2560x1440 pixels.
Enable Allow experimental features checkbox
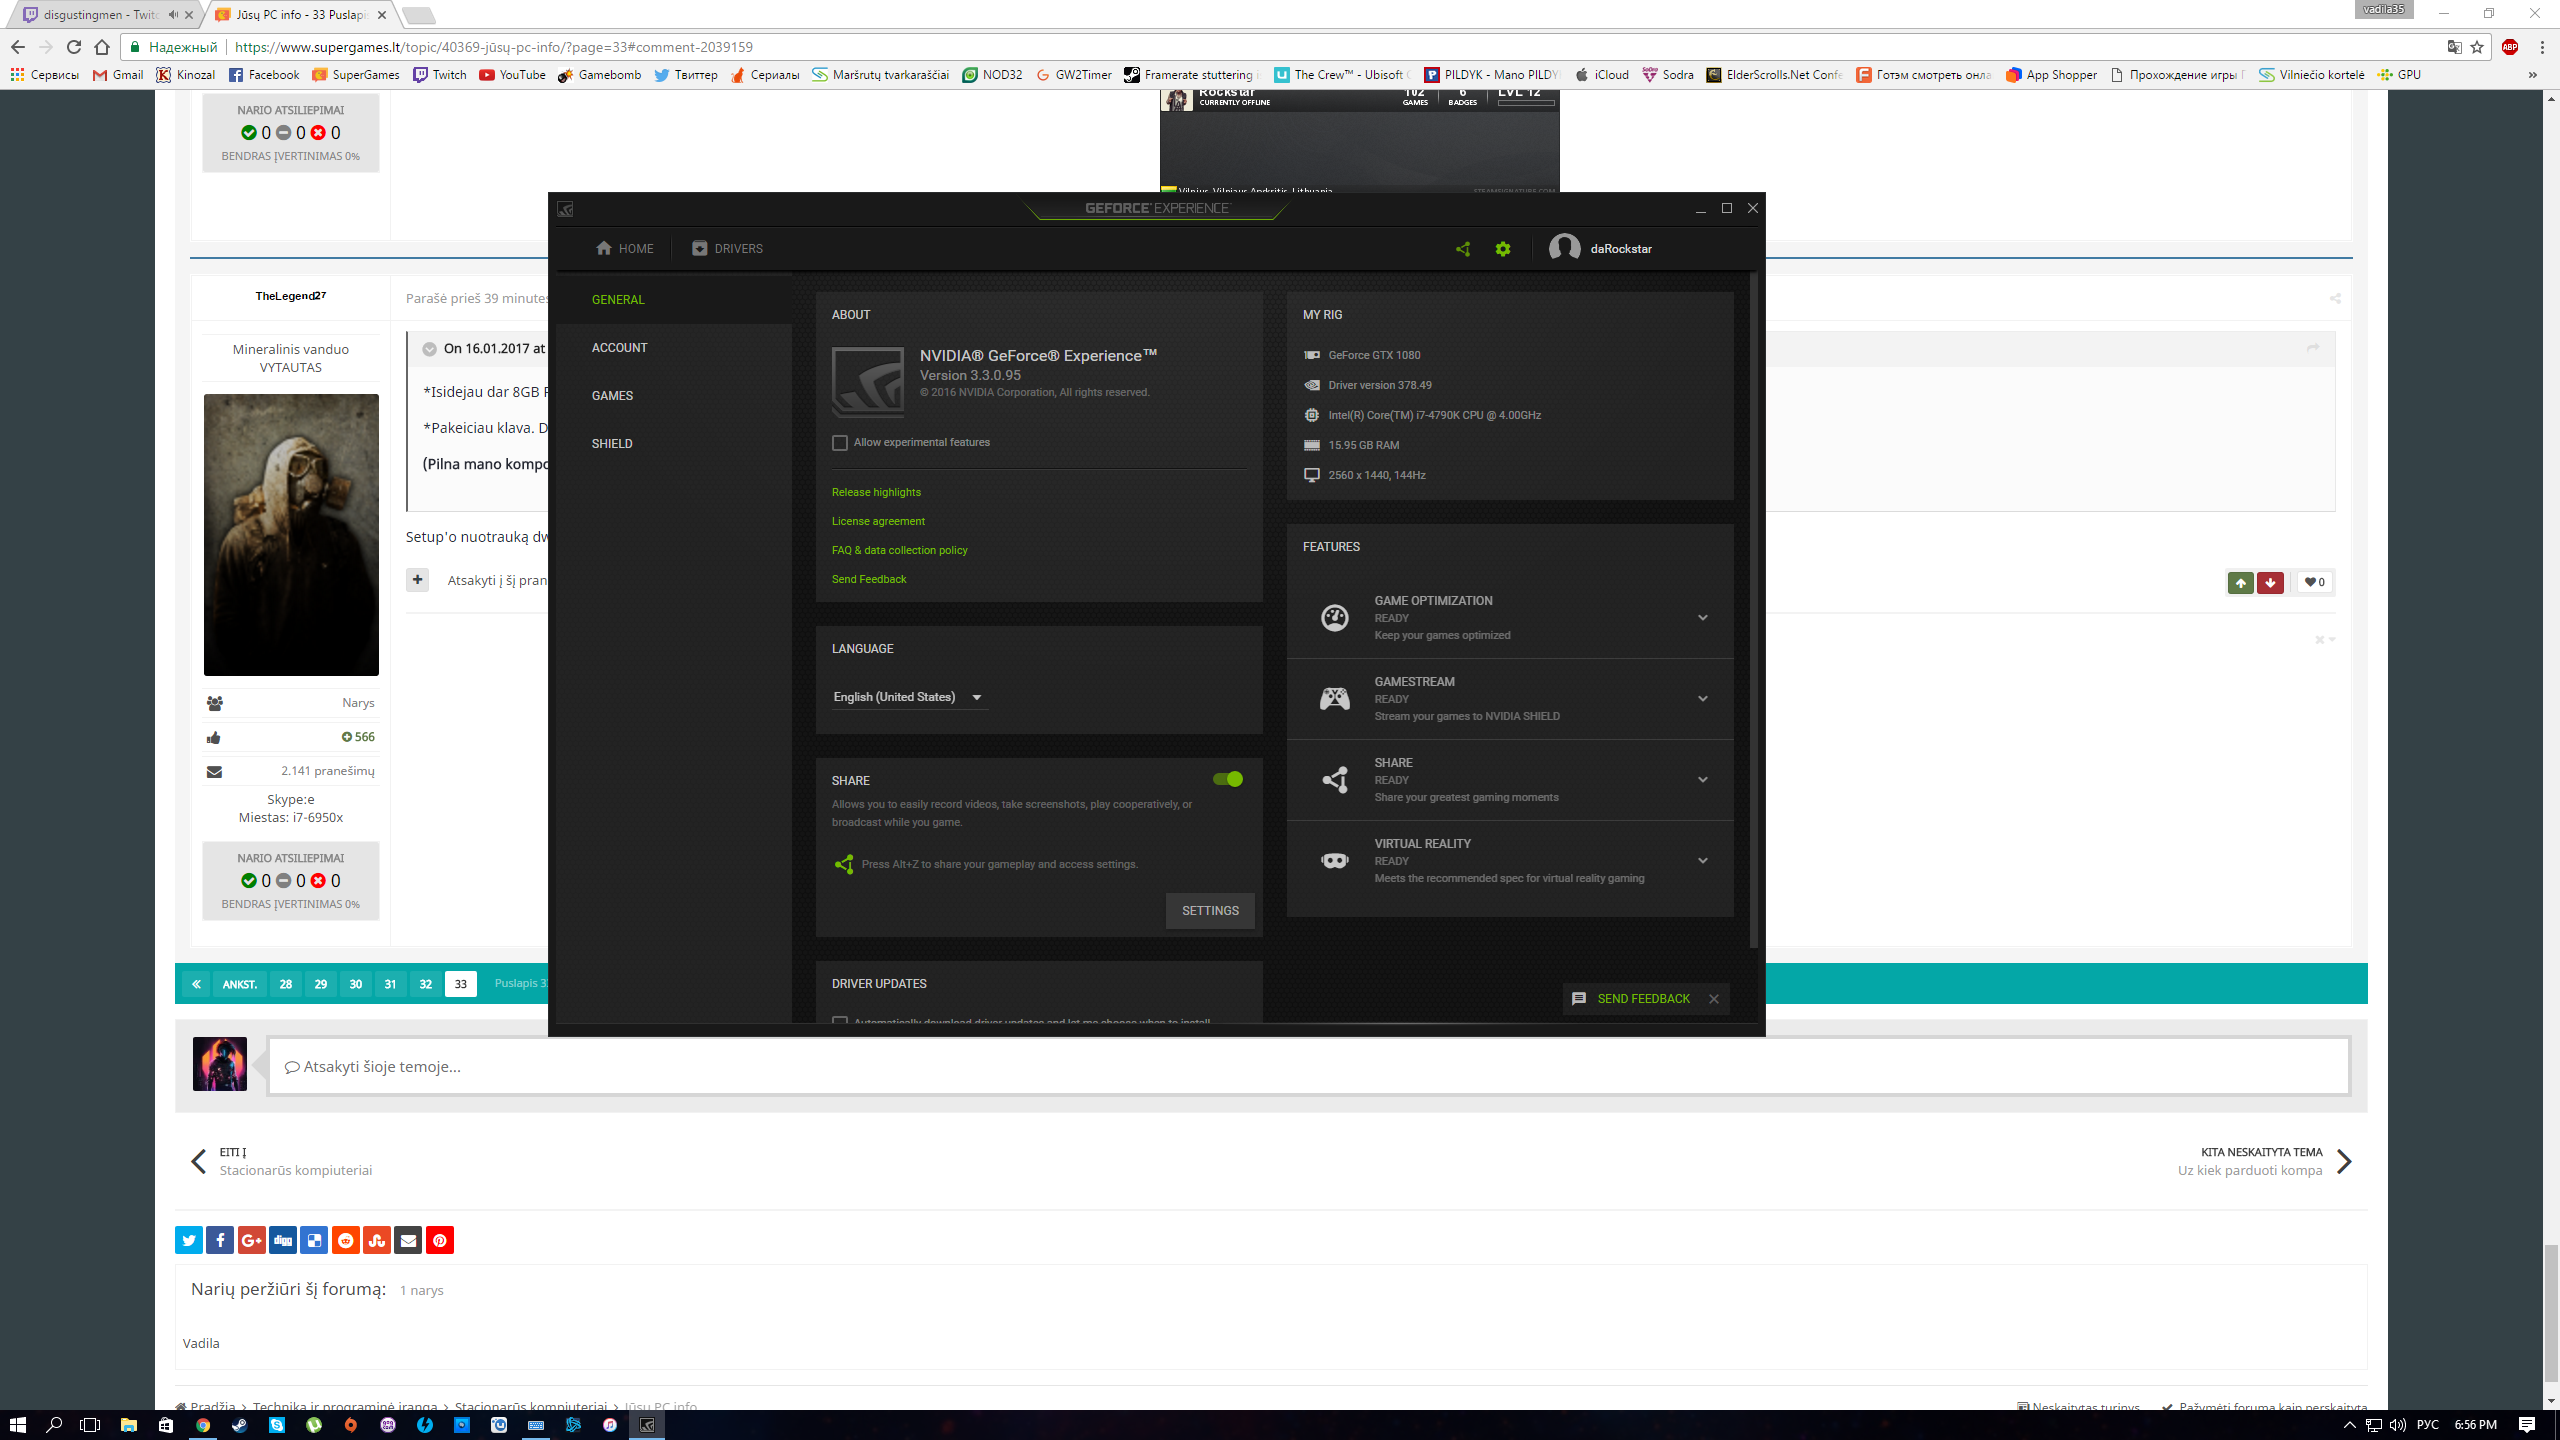click(x=840, y=443)
